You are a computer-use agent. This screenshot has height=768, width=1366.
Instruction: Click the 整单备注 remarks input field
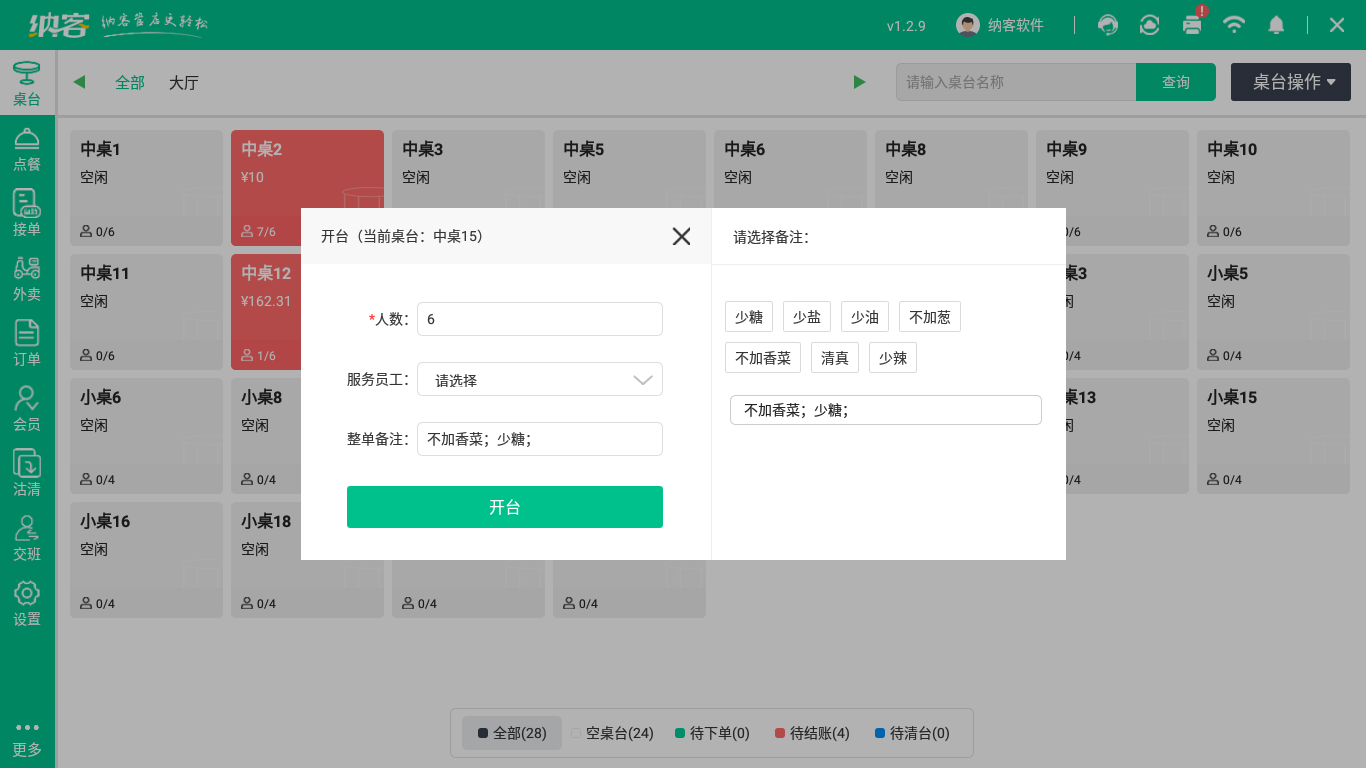click(539, 439)
